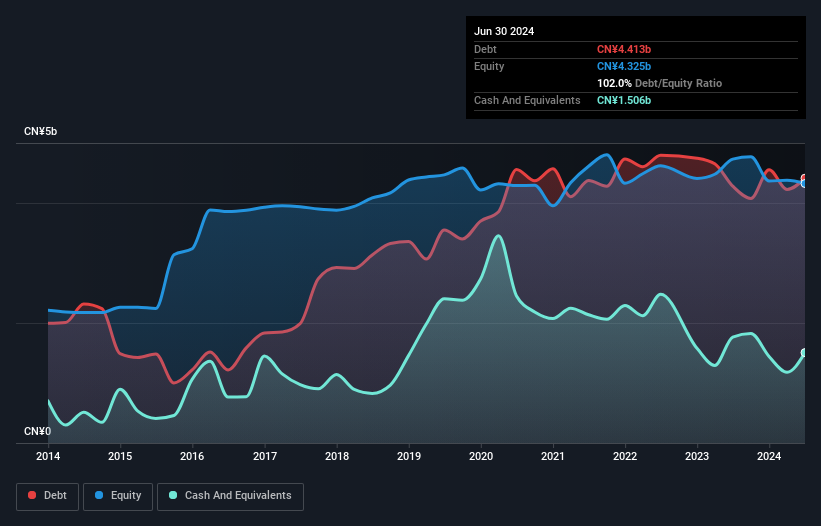Click the 2016 x-axis label
This screenshot has height=526, width=821.
(x=192, y=456)
